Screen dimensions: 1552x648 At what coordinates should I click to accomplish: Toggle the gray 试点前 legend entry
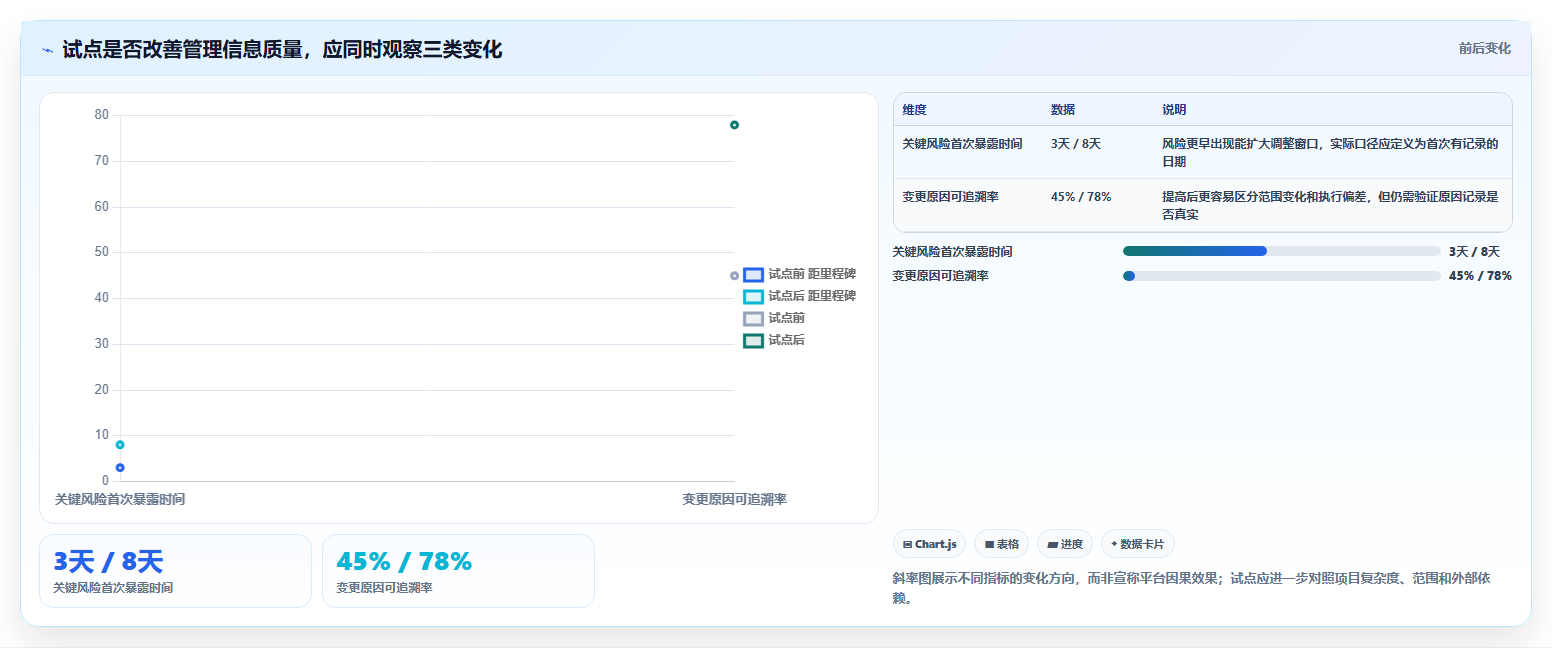pyautogui.click(x=774, y=318)
